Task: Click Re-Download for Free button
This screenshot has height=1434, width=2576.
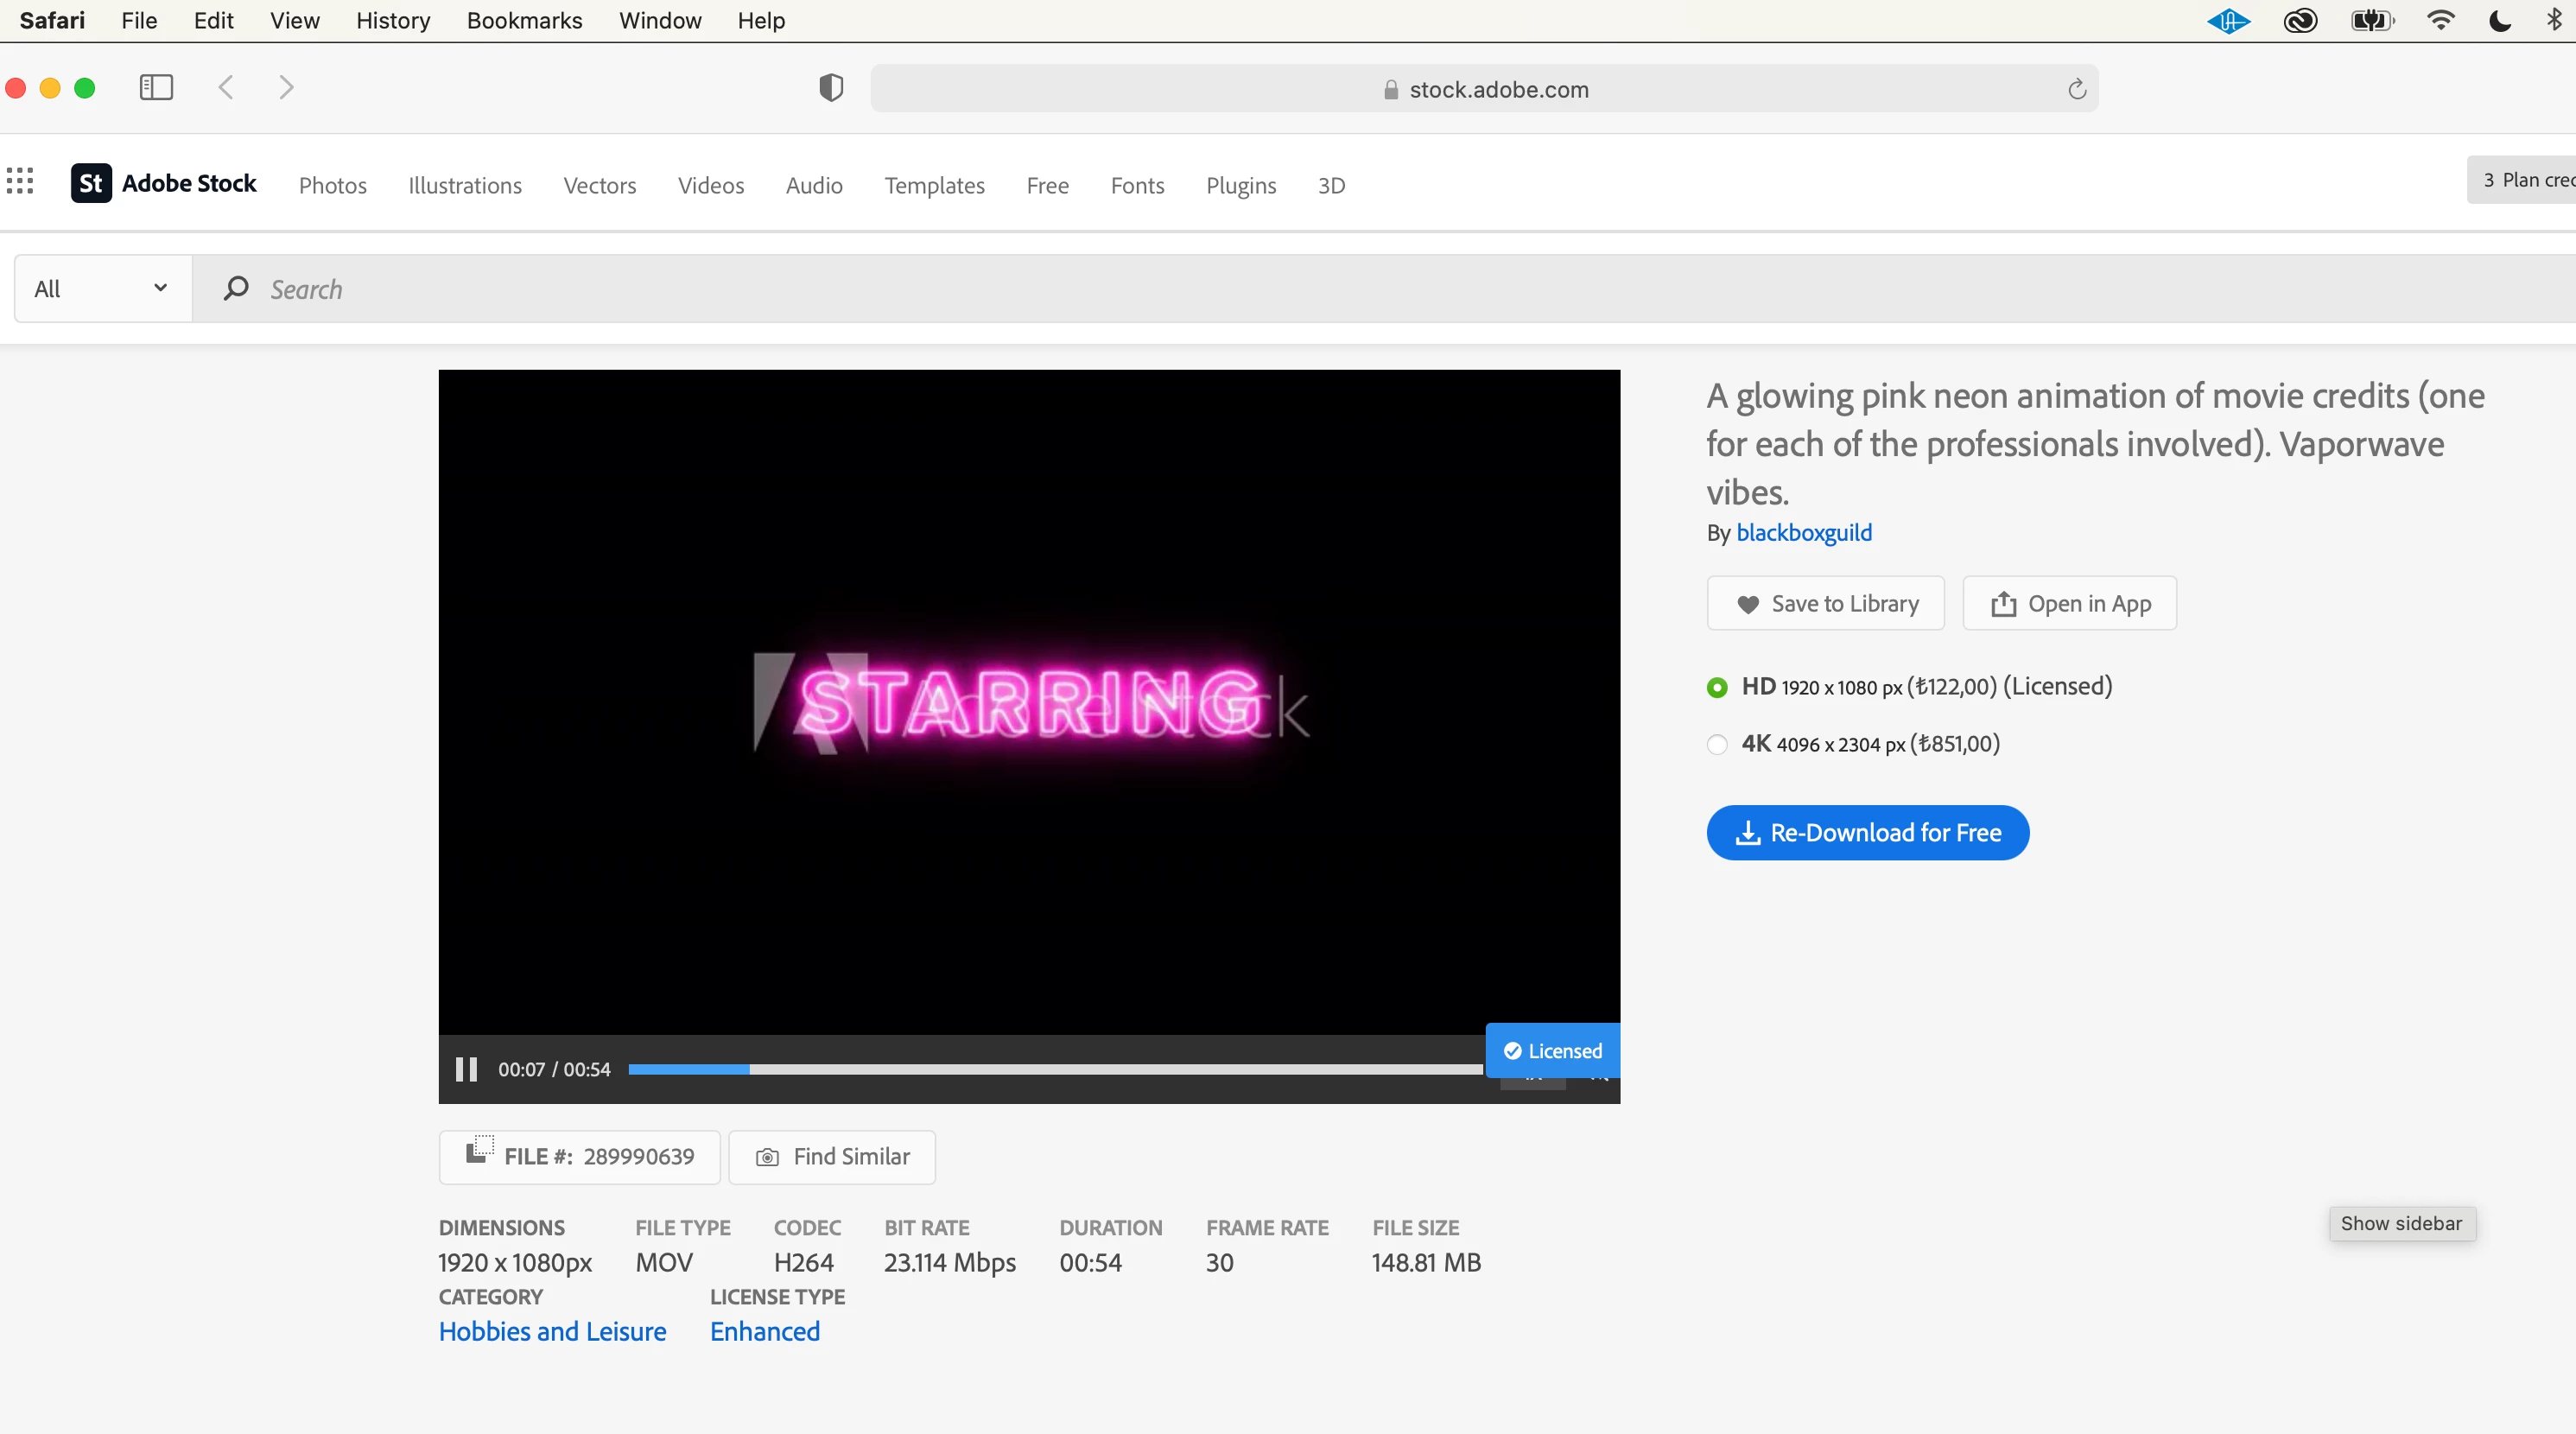Action: pos(1867,832)
